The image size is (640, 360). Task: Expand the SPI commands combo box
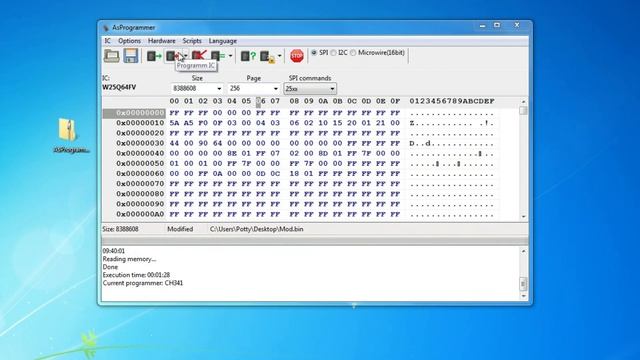[x=332, y=89]
